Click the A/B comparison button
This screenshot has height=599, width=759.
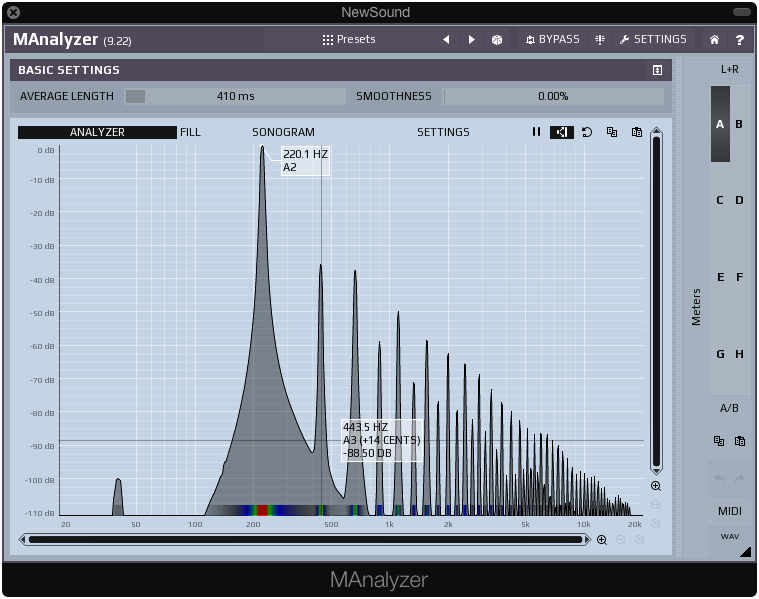tap(729, 408)
